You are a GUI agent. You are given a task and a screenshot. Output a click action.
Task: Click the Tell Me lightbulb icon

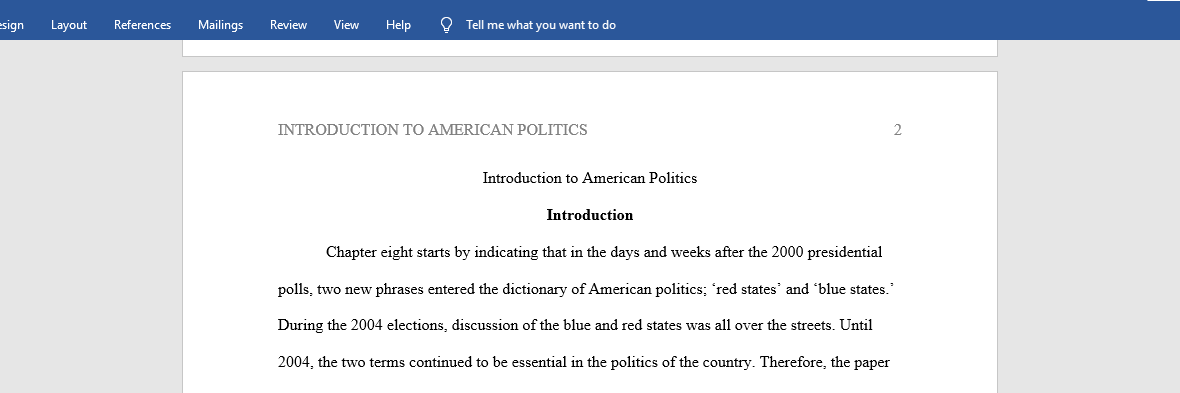click(x=446, y=25)
